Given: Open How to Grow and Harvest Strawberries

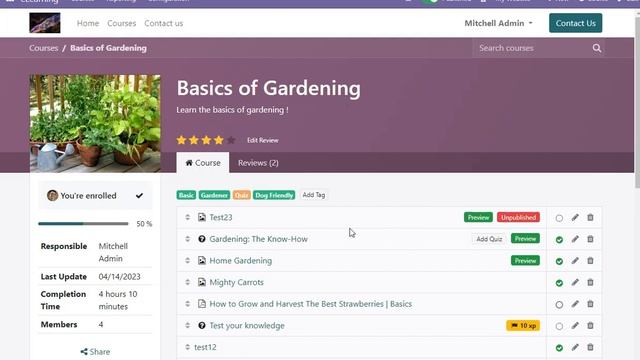Looking at the screenshot, I should tap(311, 304).
